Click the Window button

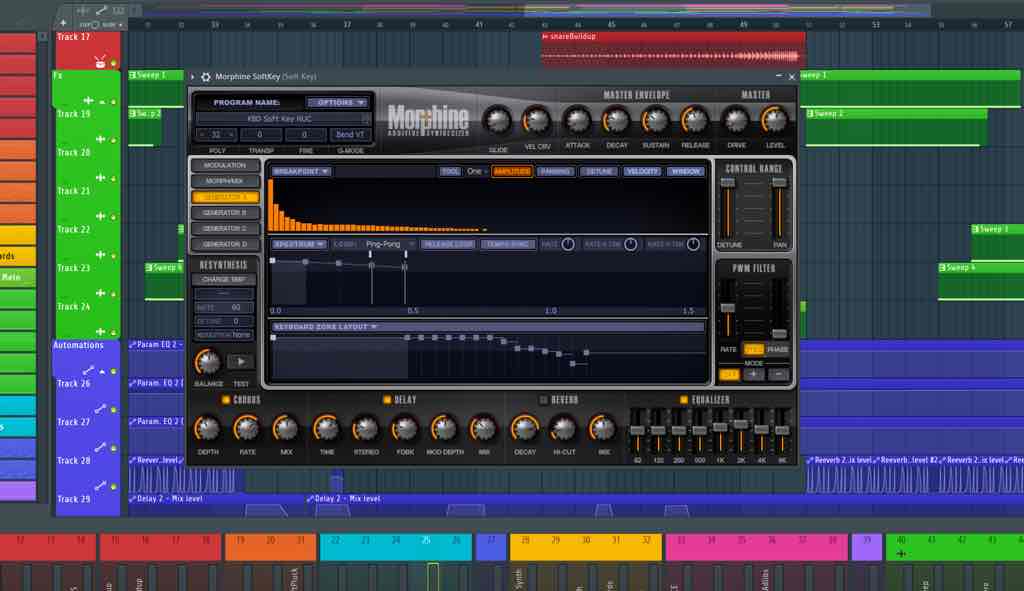click(x=685, y=171)
